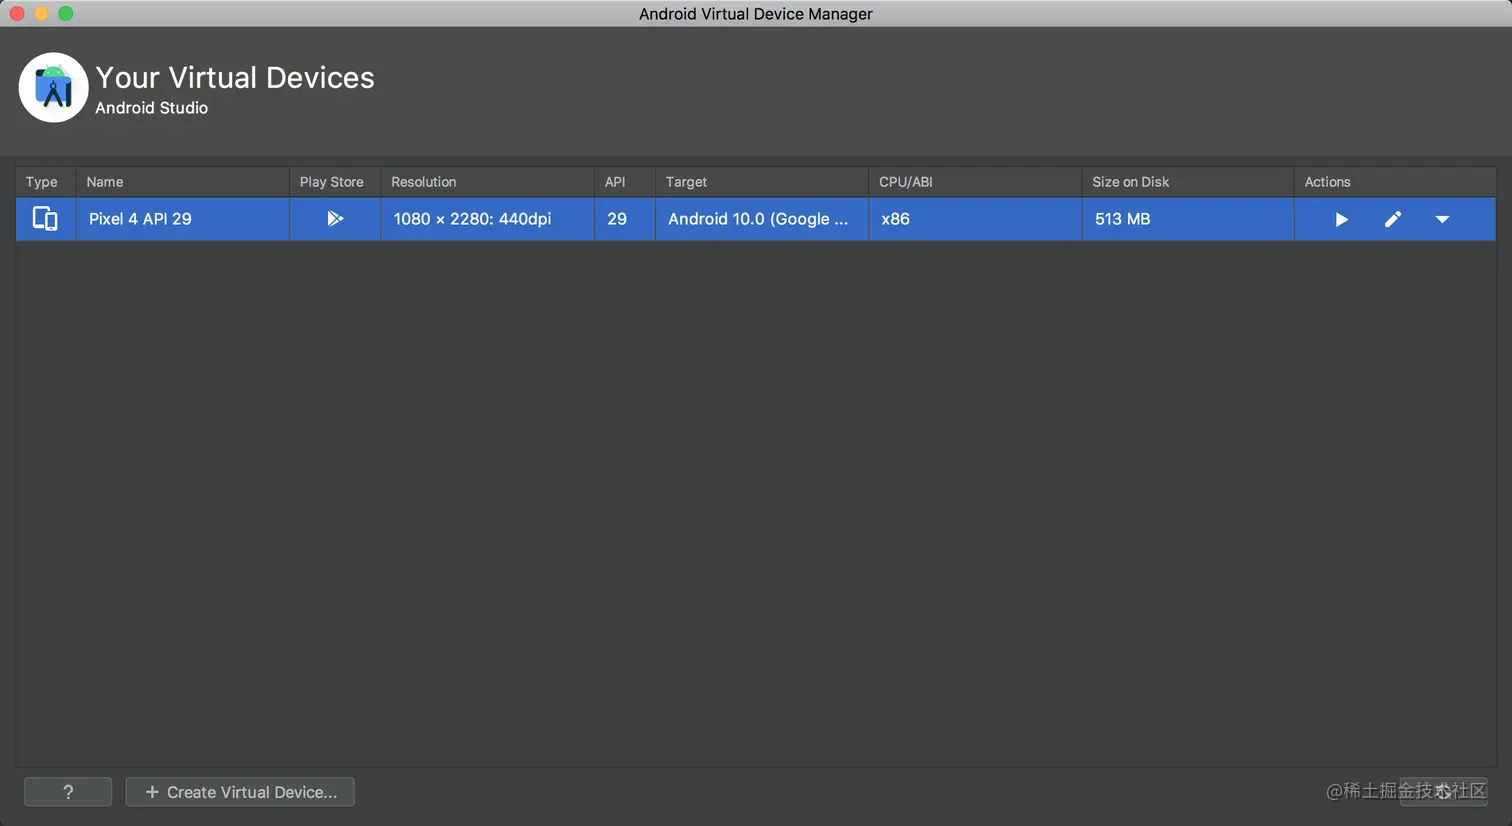Click the 1080 × 2280: 440dpi resolution cell
1512x826 pixels.
(x=488, y=219)
